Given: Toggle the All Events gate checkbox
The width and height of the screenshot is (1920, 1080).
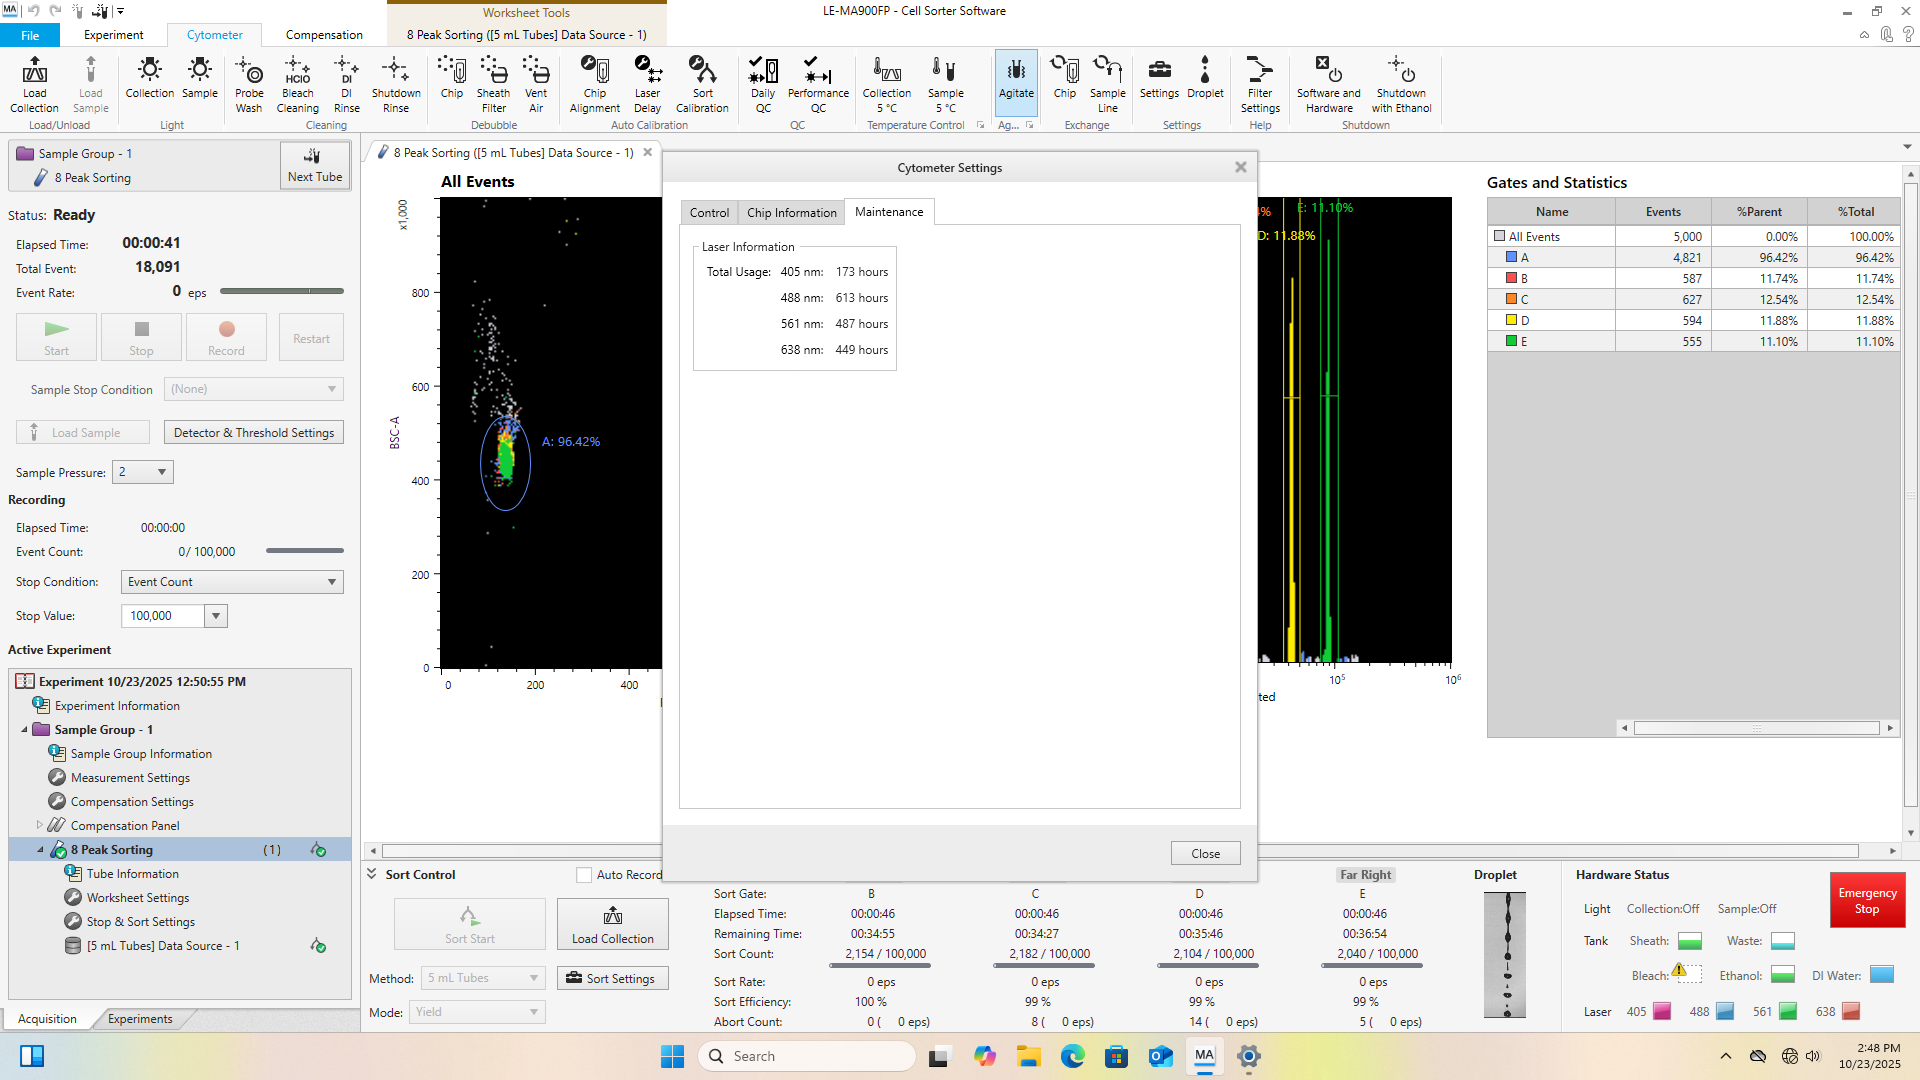Looking at the screenshot, I should [1499, 236].
